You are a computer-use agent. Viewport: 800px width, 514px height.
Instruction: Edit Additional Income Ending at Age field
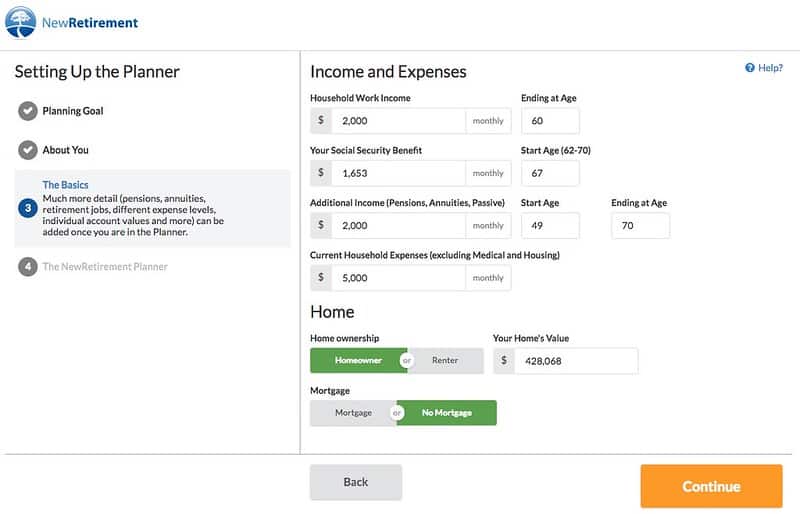(640, 226)
